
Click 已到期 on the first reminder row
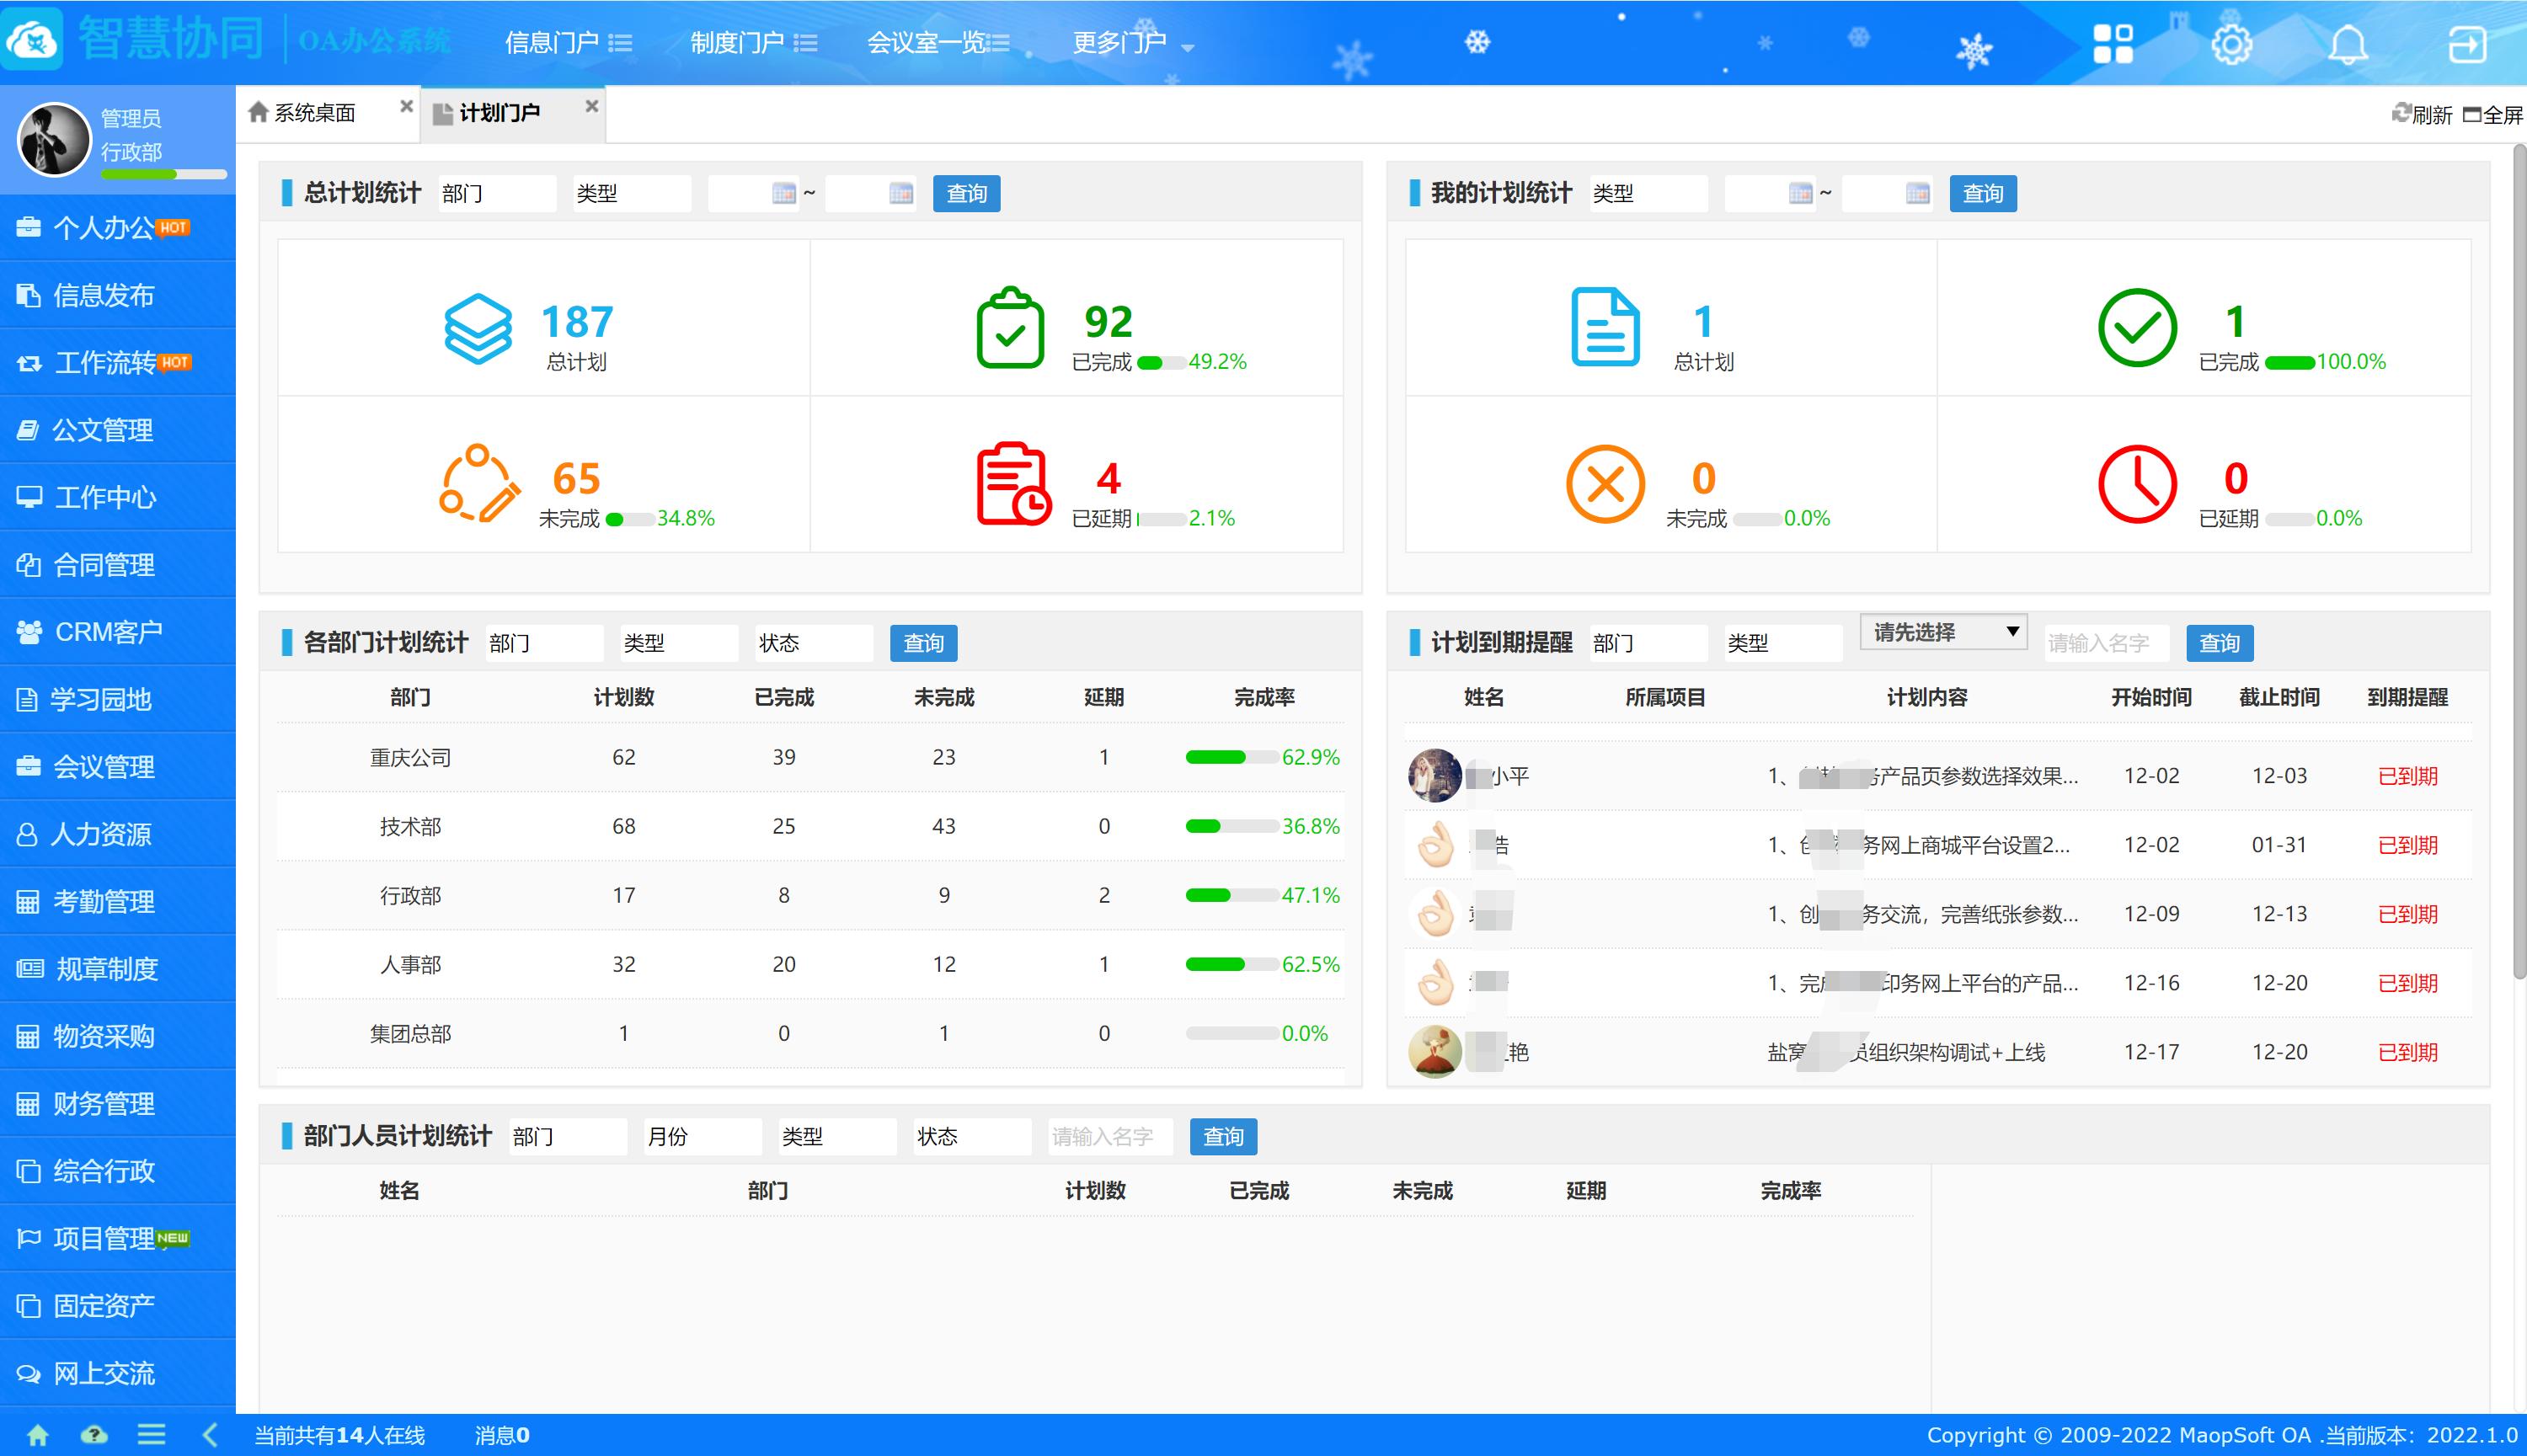click(2407, 776)
